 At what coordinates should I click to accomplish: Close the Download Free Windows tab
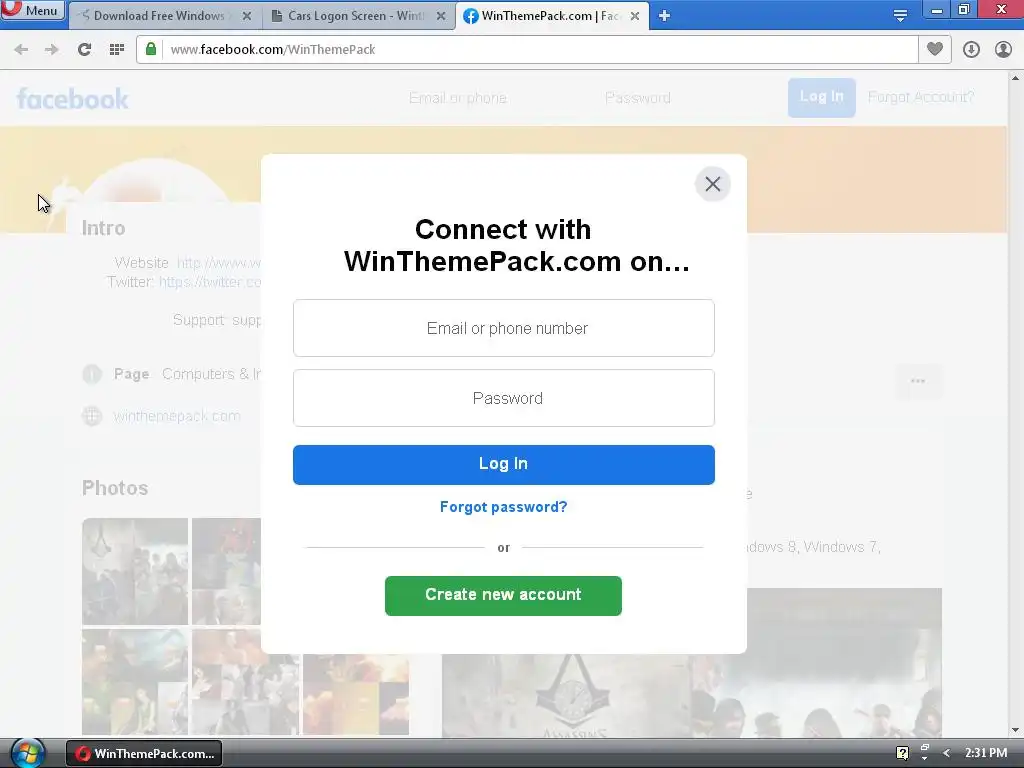[x=247, y=16]
